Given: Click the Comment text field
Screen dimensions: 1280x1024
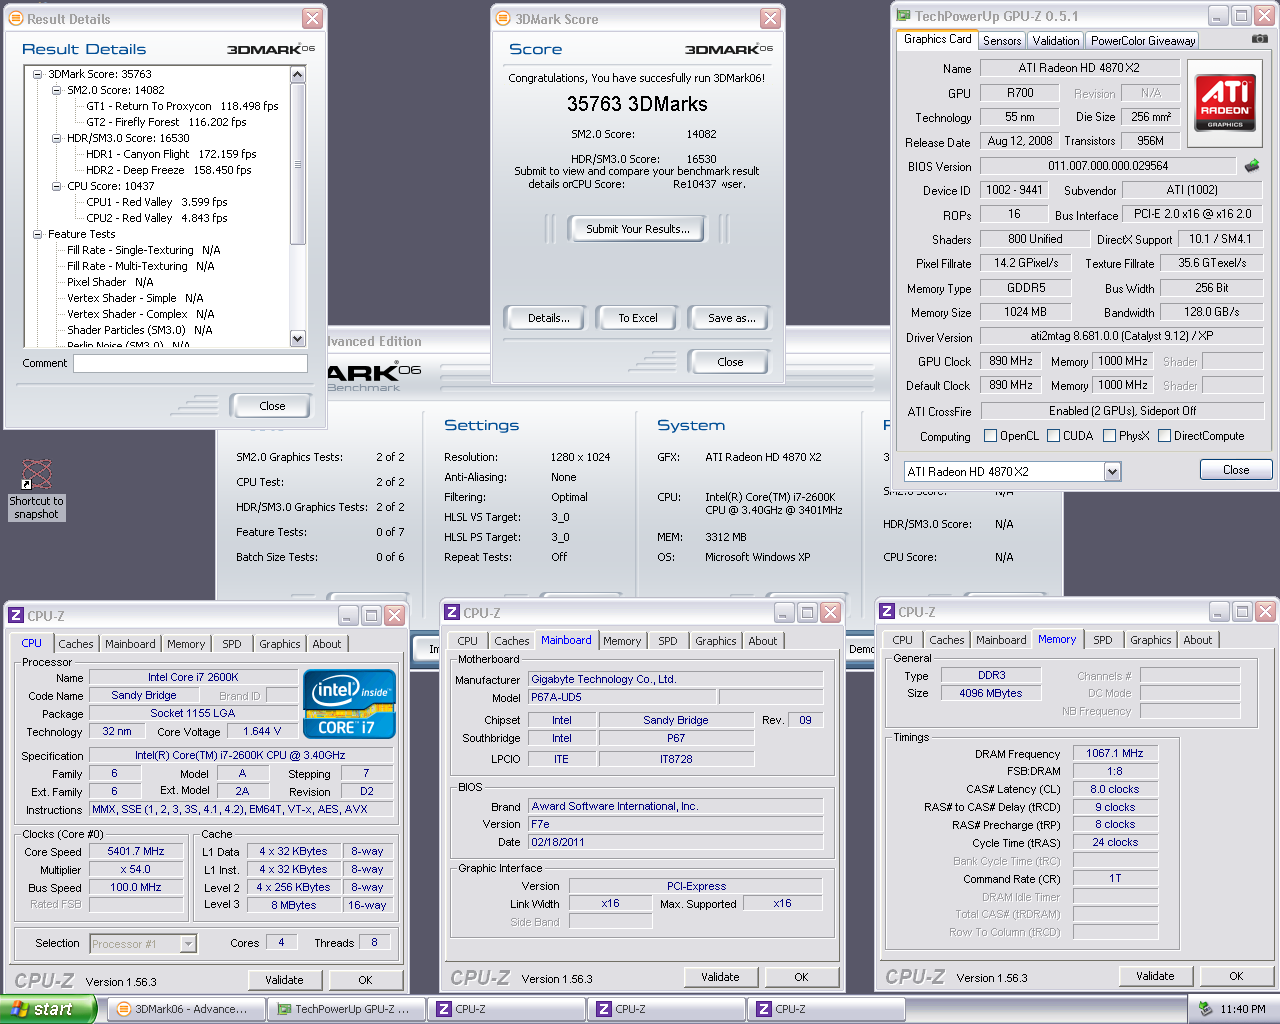Looking at the screenshot, I should 190,363.
